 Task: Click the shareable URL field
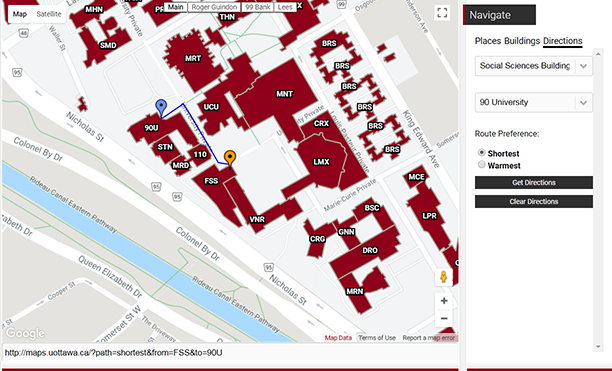(230, 353)
